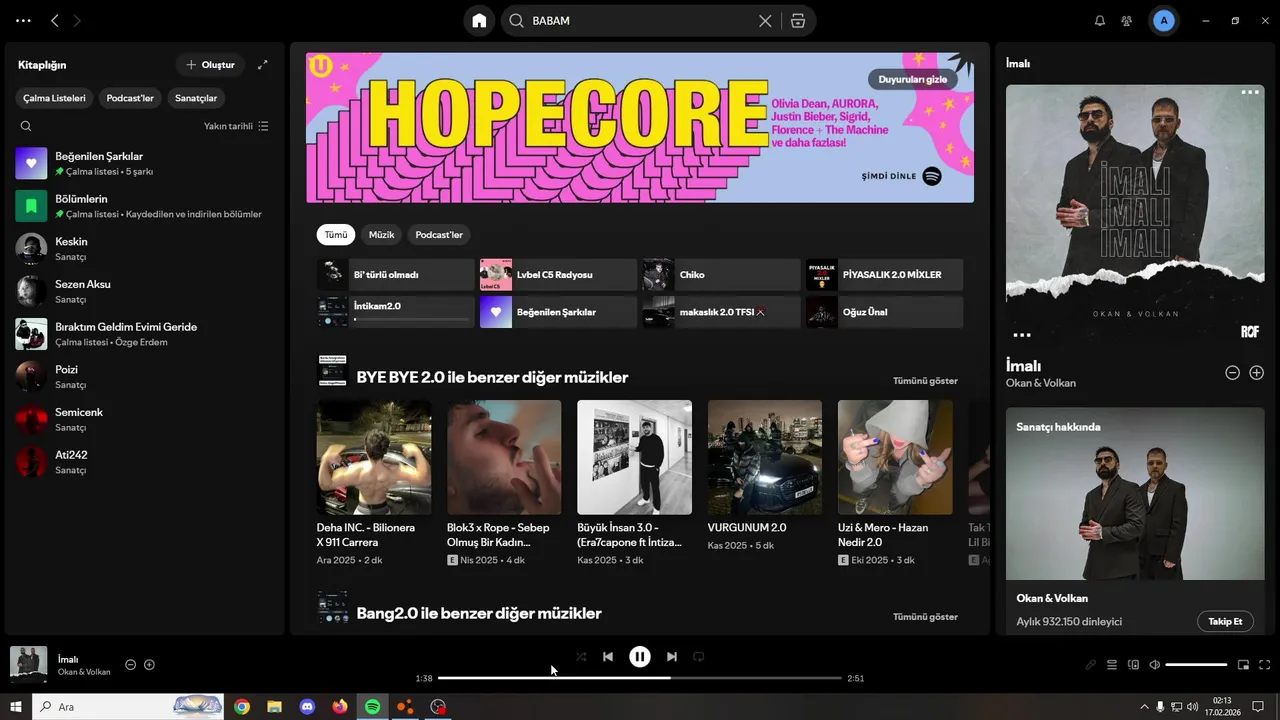The height and width of the screenshot is (720, 1280).
Task: Show all for Bang2.0 section
Action: click(925, 617)
